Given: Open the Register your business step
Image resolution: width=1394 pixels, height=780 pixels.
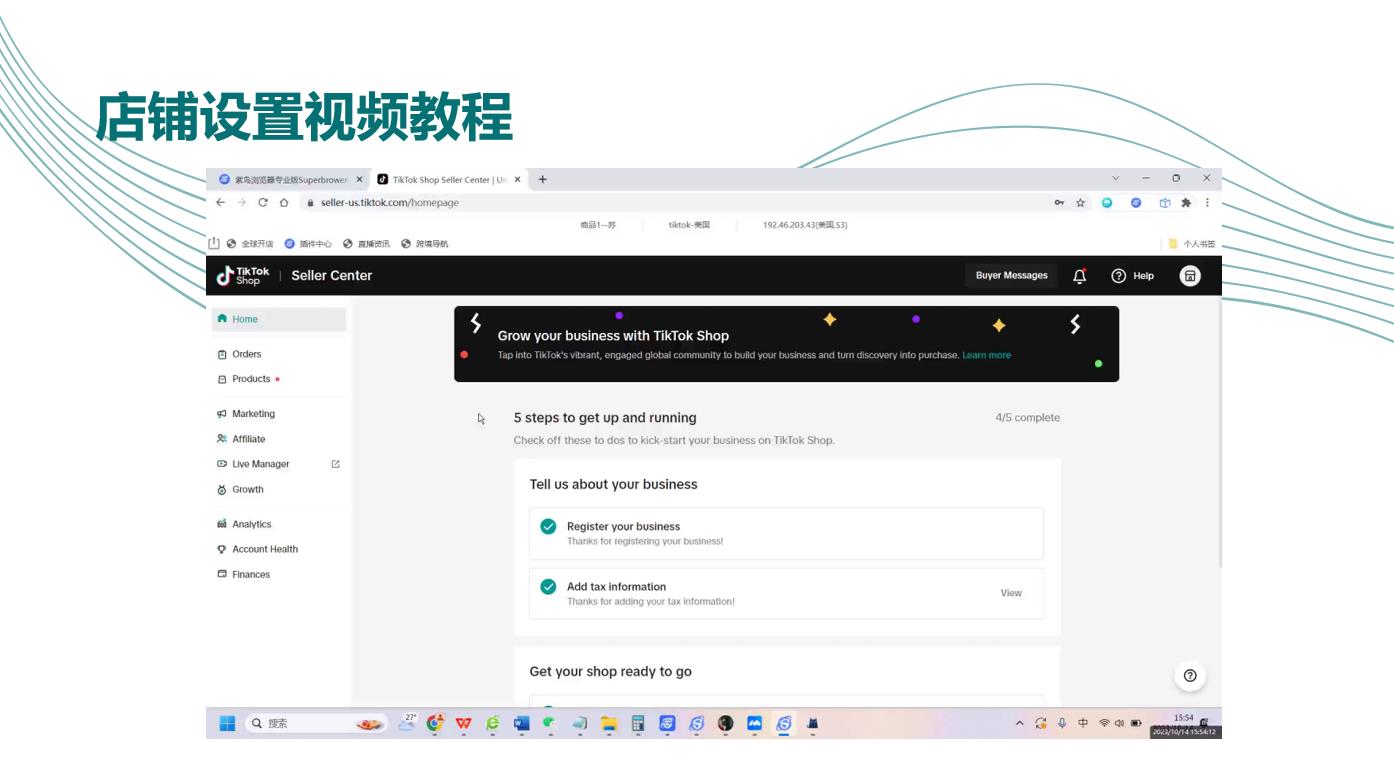Looking at the screenshot, I should pos(786,533).
